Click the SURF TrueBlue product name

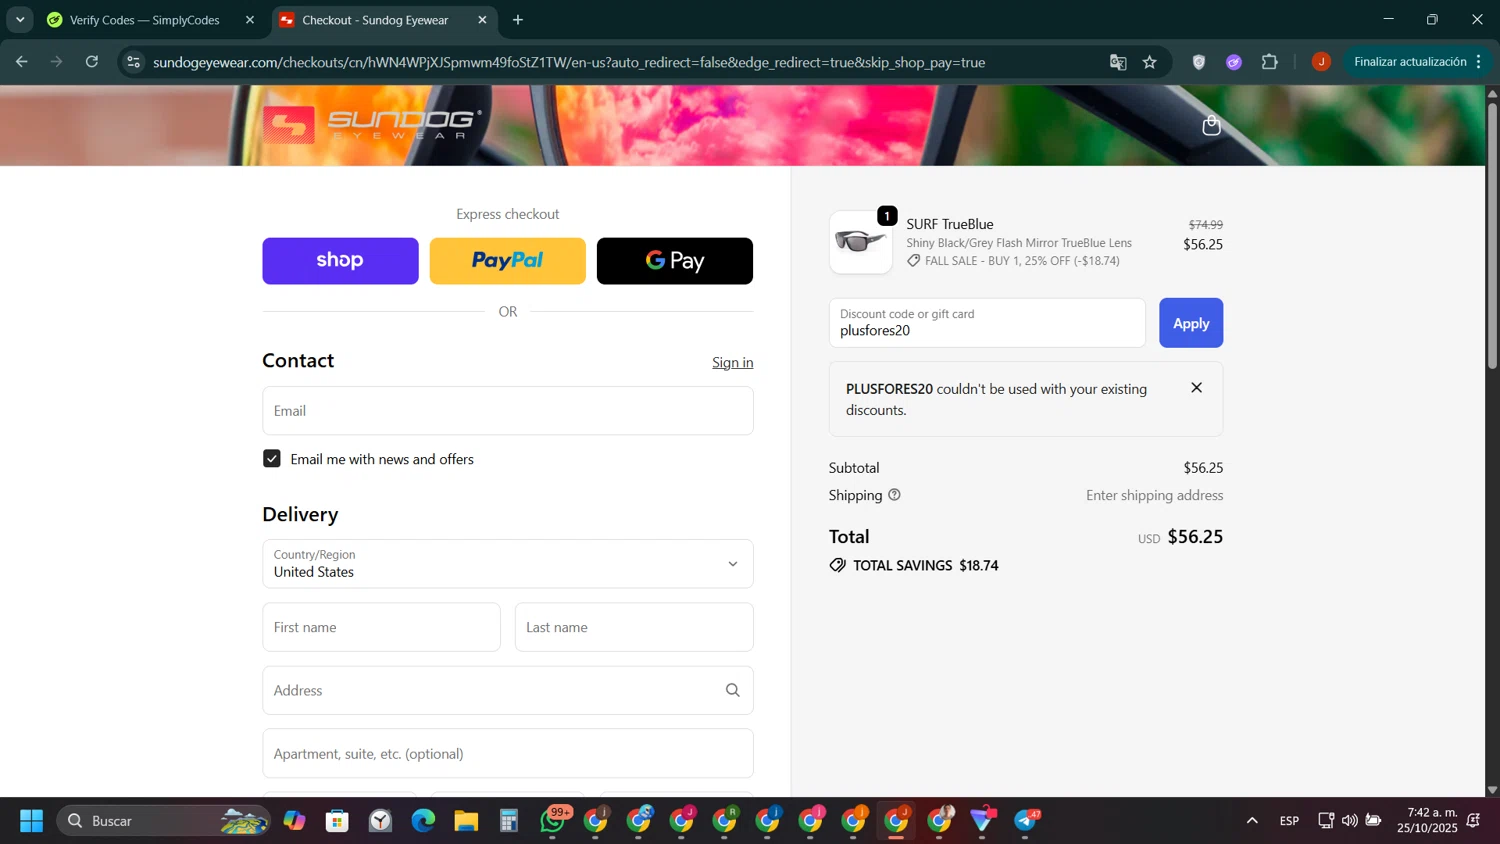coord(950,224)
